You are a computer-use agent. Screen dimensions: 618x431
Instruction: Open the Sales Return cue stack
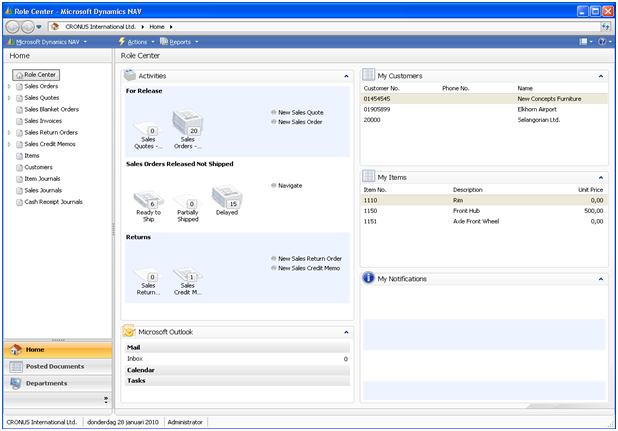(148, 281)
